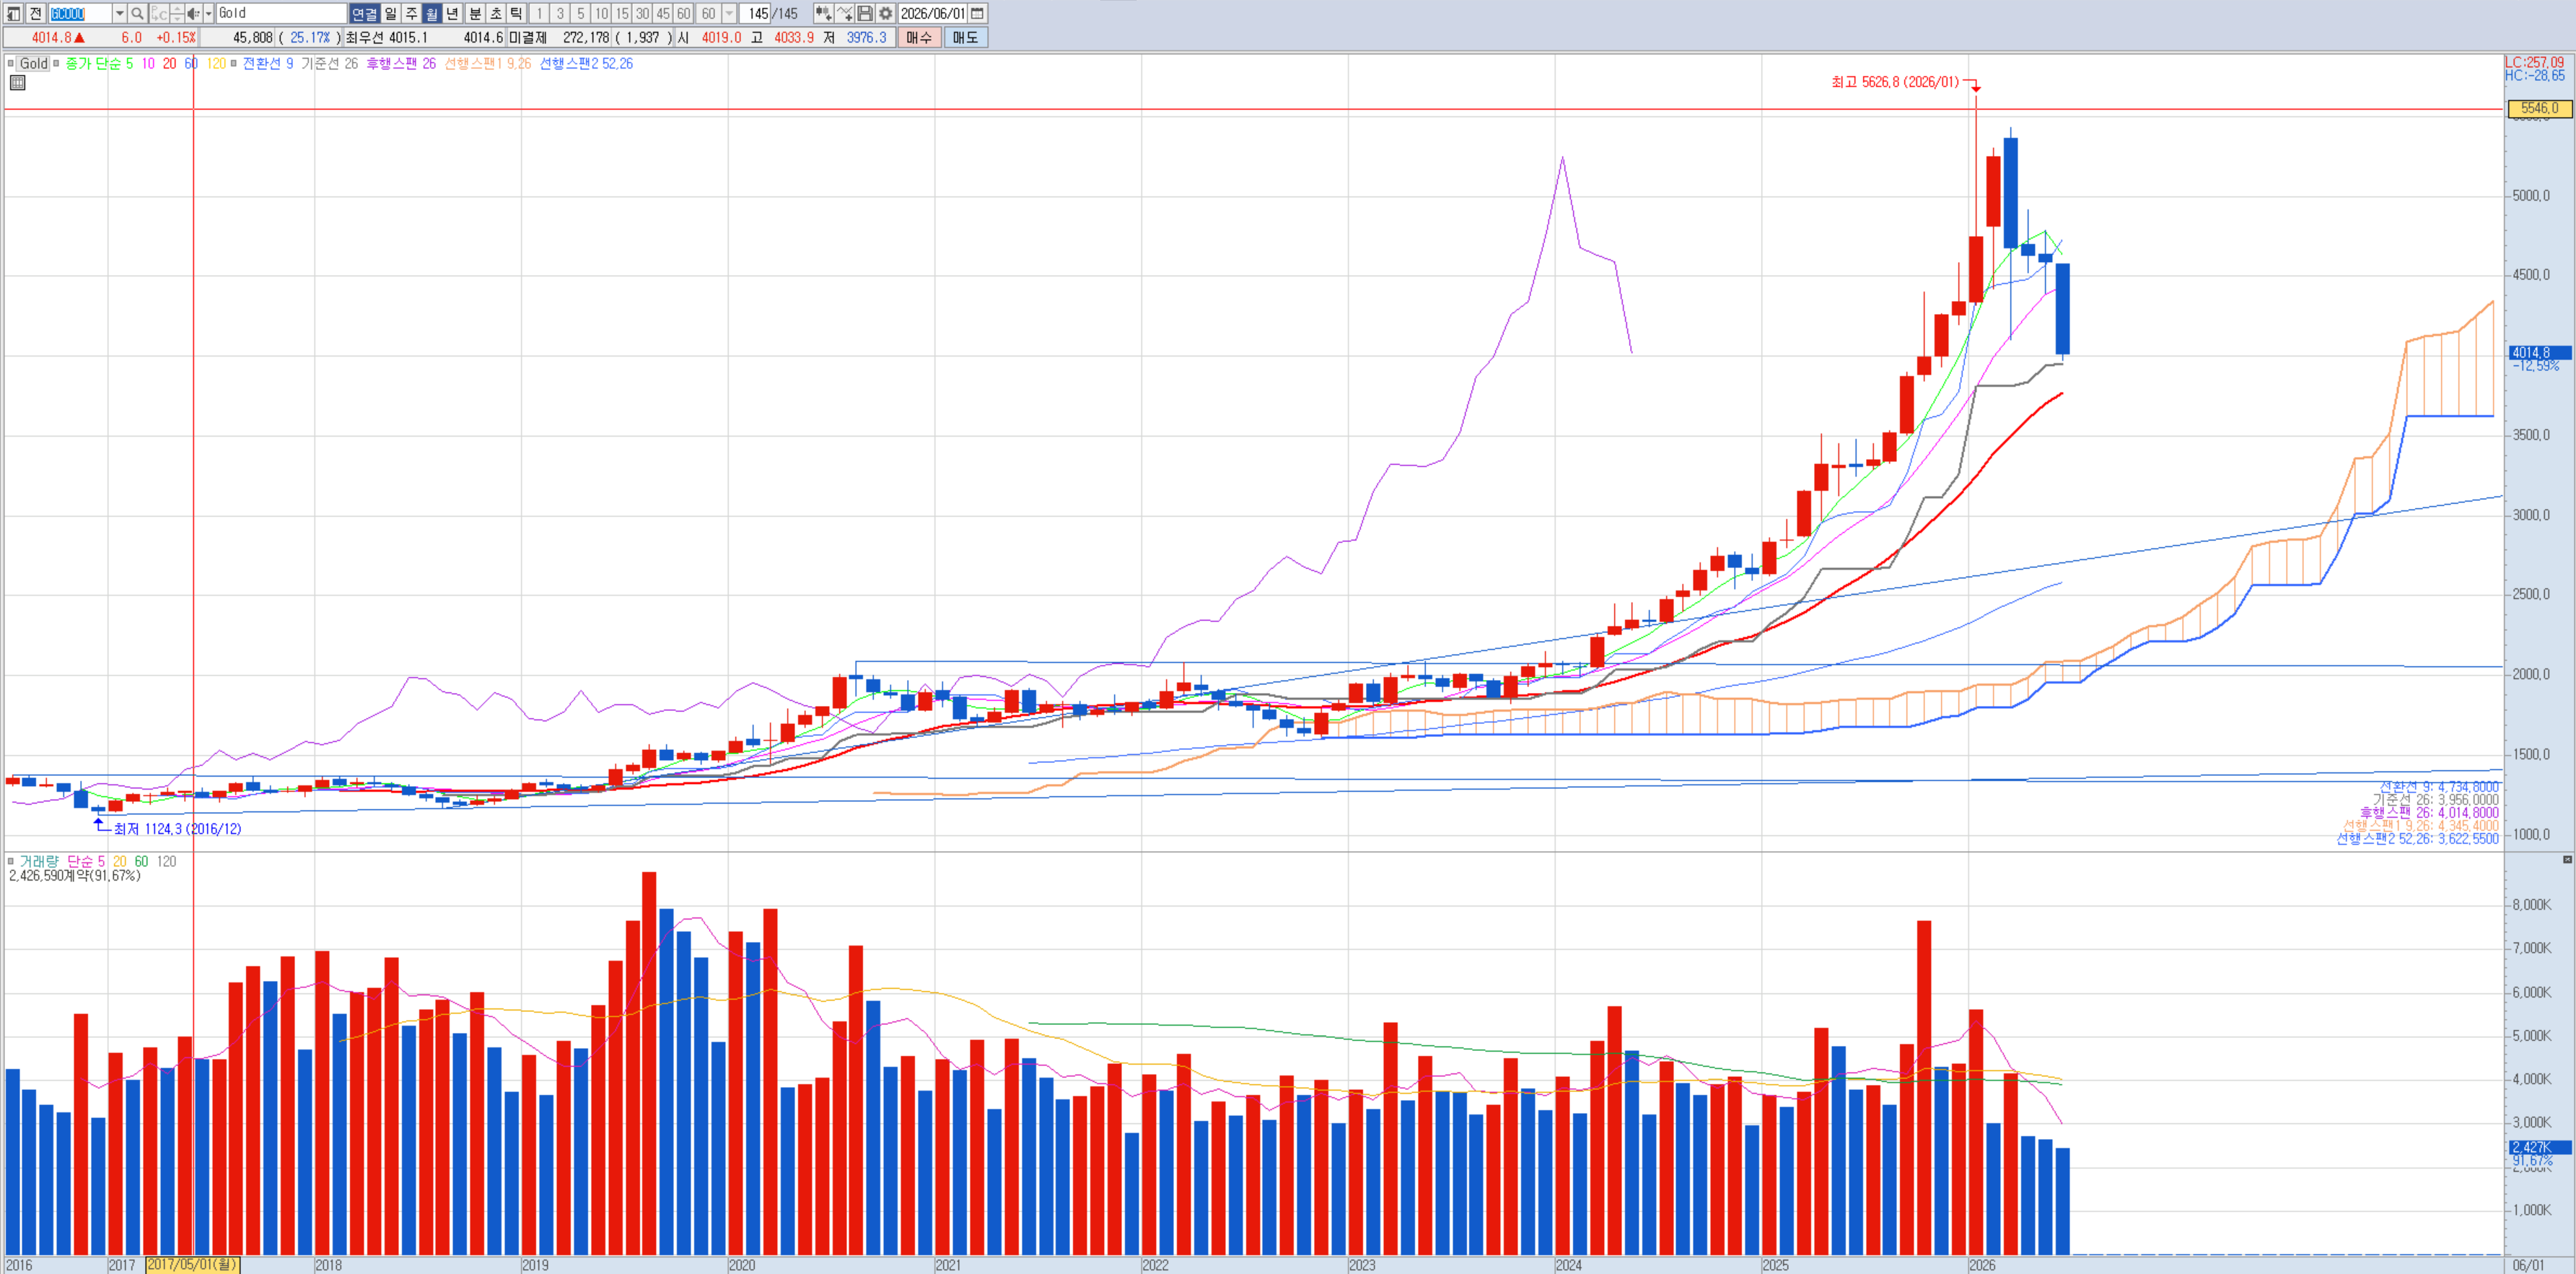Image resolution: width=2576 pixels, height=1274 pixels.
Task: Choose the 10 interval button
Action: 601,13
